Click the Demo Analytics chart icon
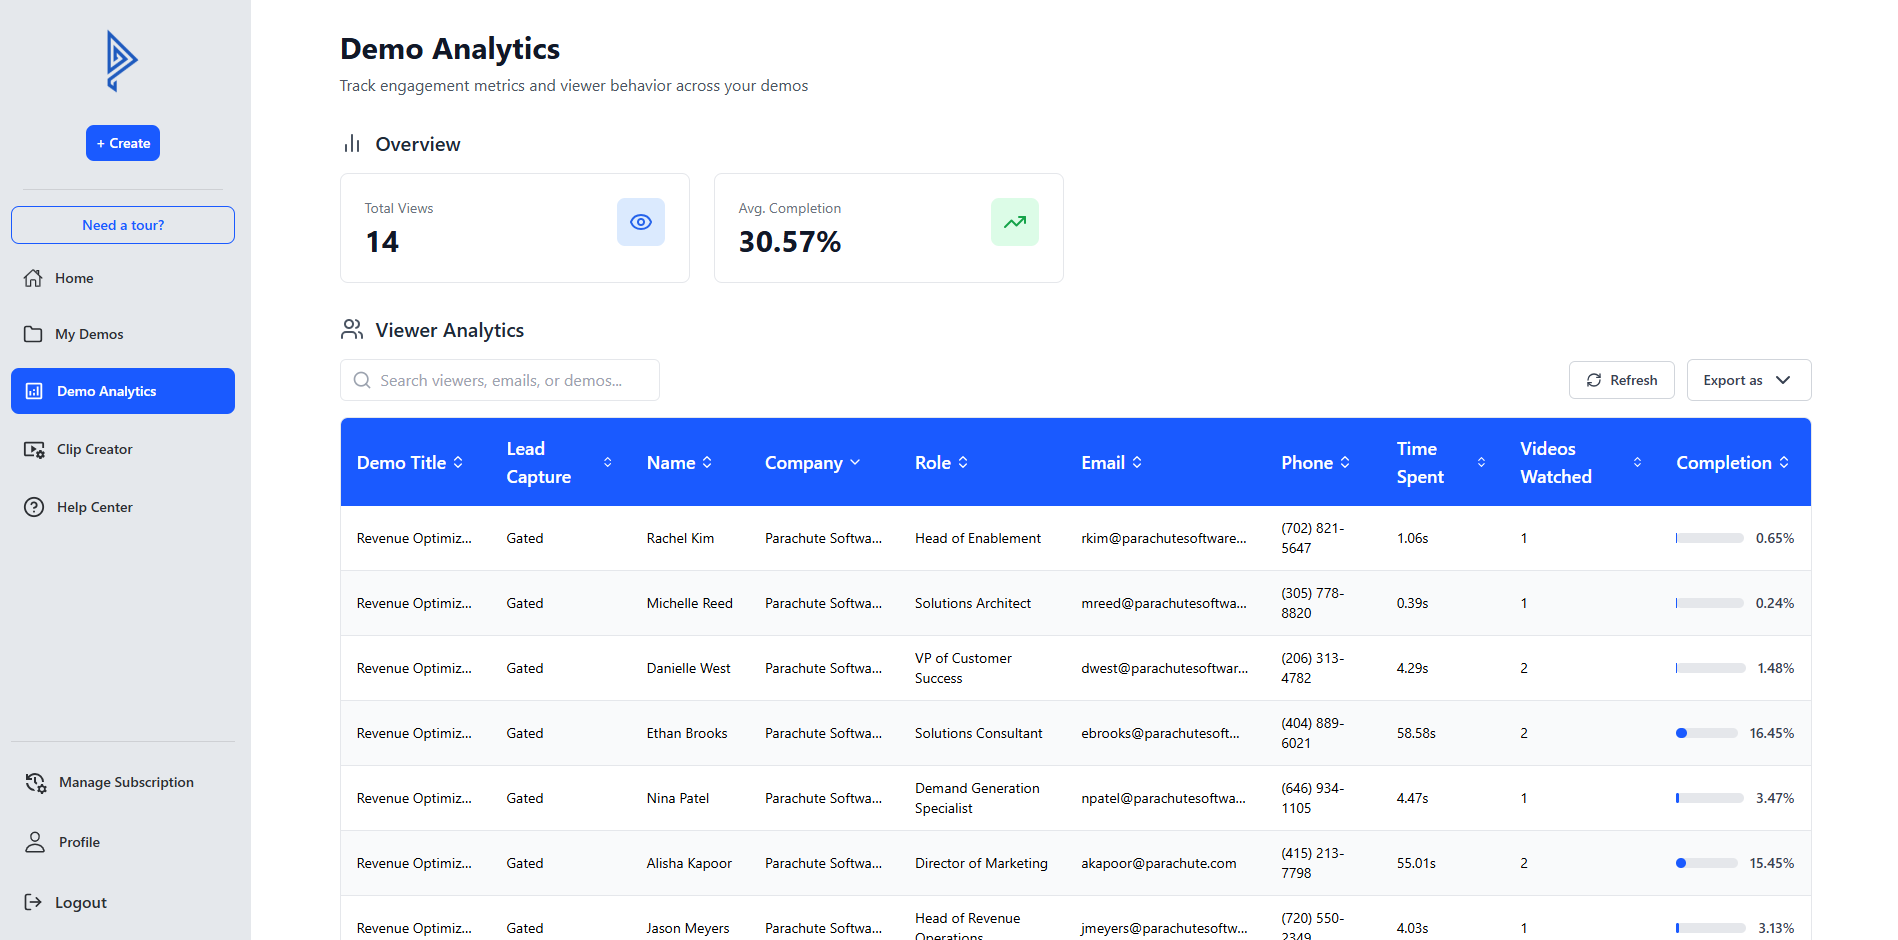The width and height of the screenshot is (1898, 940). [34, 391]
